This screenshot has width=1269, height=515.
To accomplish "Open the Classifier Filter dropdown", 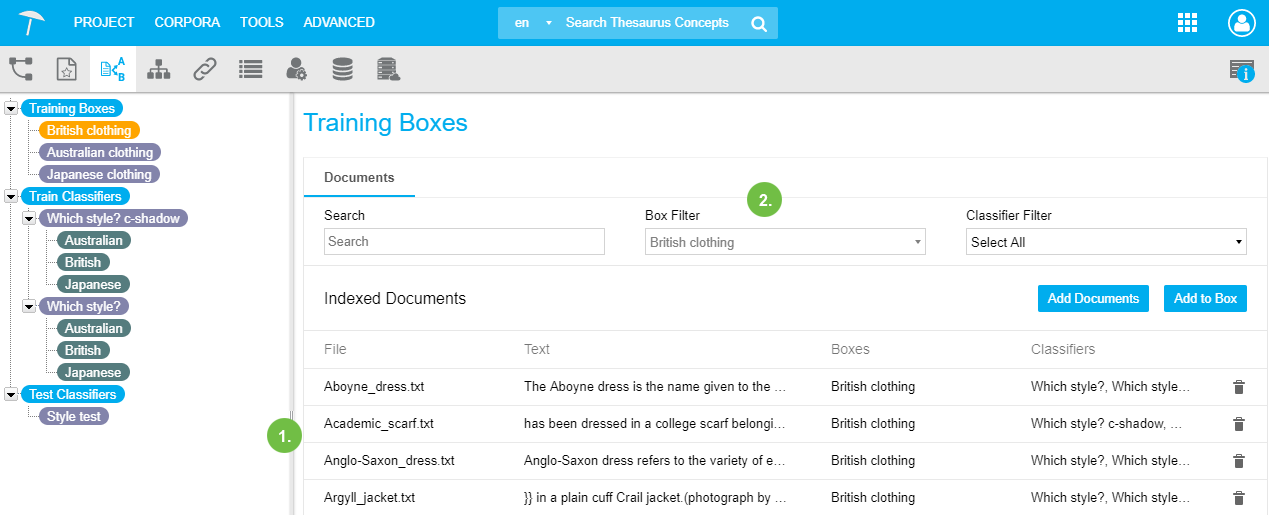I will click(x=1106, y=242).
